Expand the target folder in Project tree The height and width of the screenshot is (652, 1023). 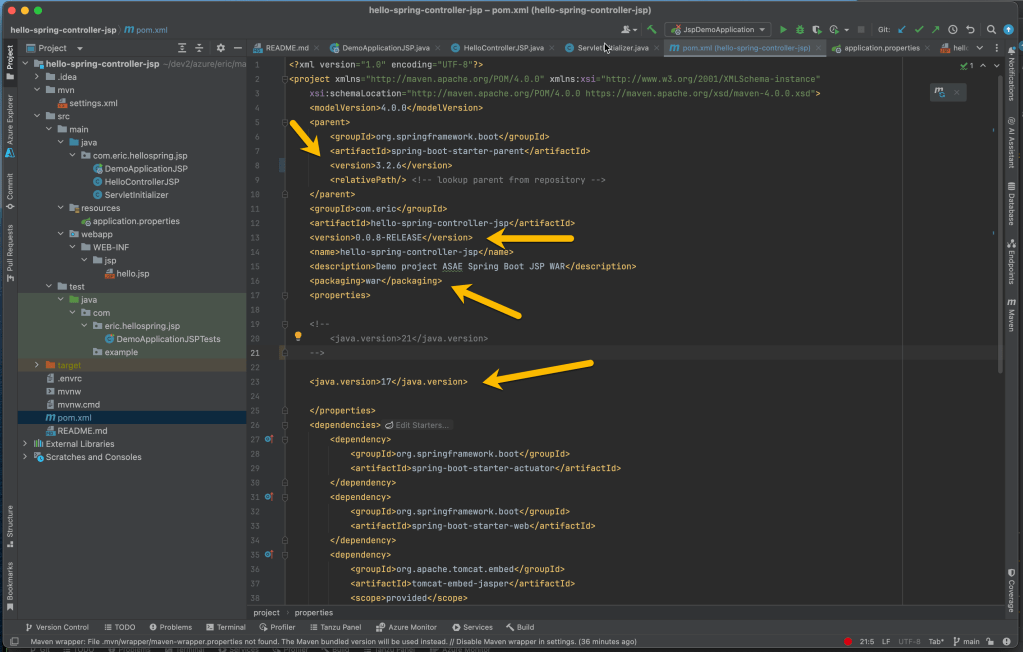[x=37, y=365]
